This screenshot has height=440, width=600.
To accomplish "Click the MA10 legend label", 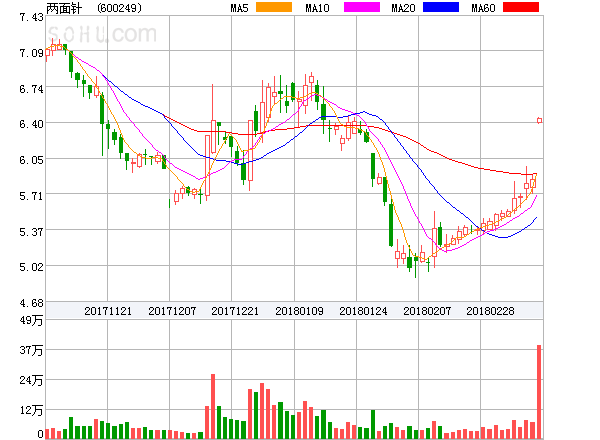I will click(317, 8).
